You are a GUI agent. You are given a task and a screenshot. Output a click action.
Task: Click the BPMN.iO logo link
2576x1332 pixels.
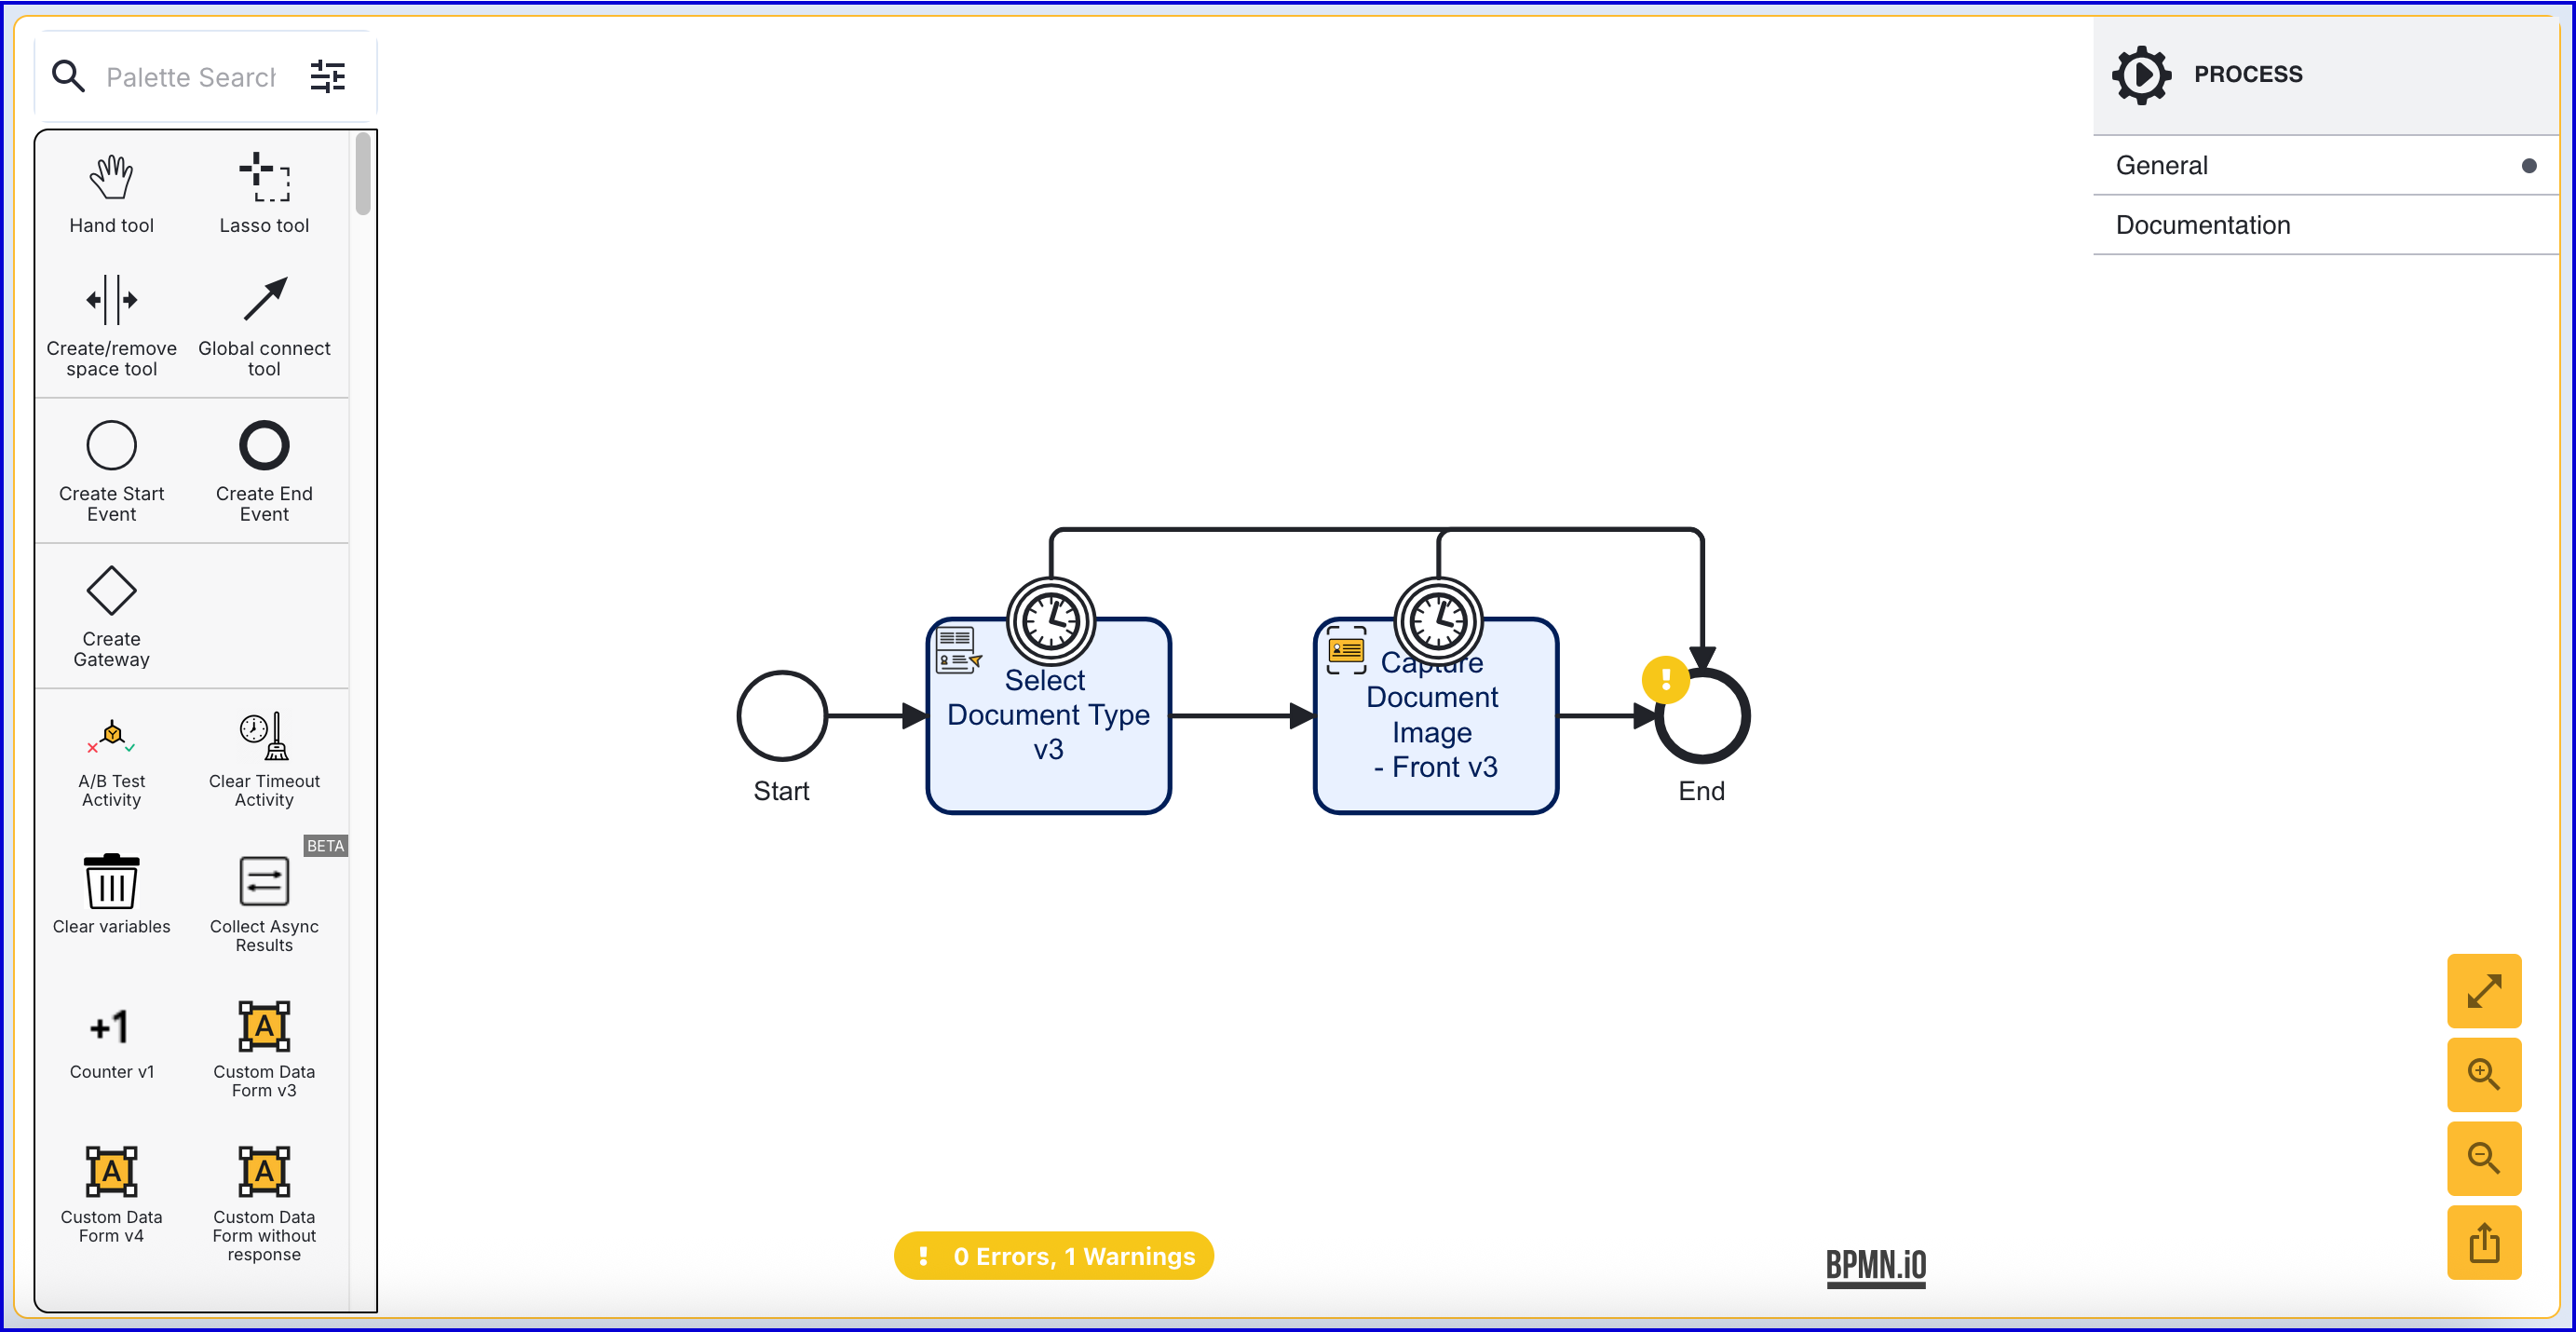[x=1875, y=1266]
